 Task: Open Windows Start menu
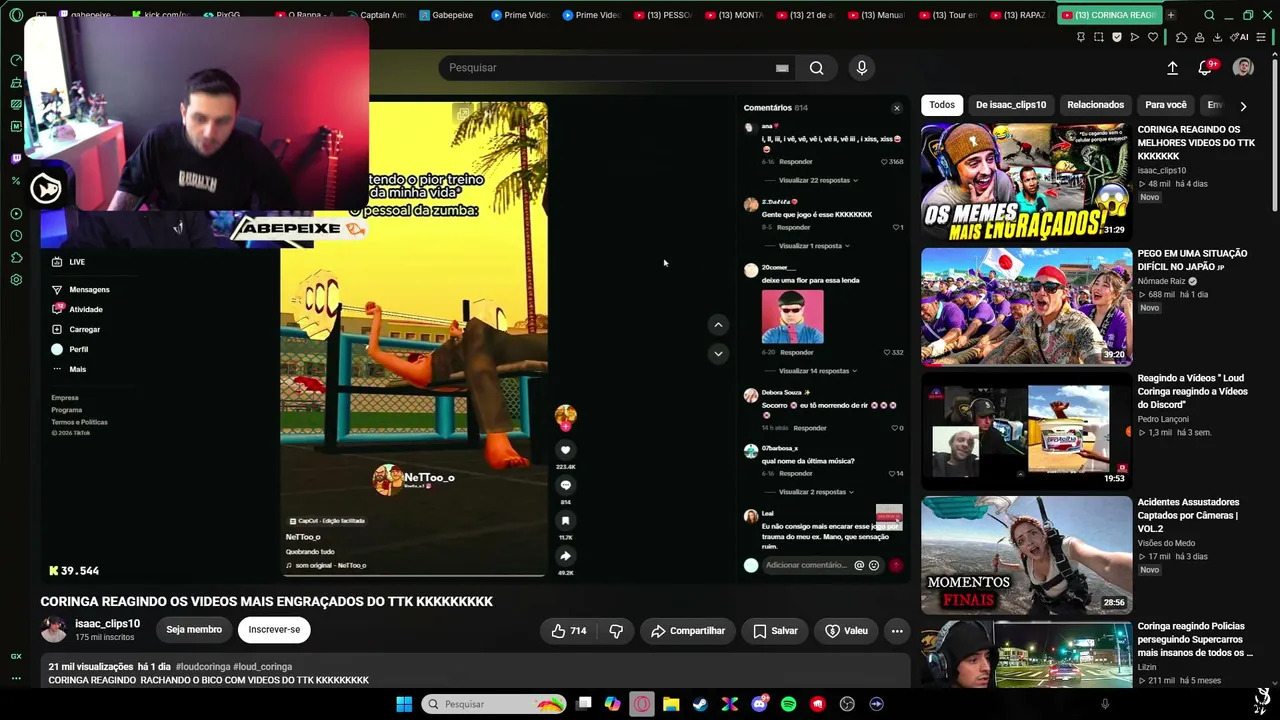404,704
